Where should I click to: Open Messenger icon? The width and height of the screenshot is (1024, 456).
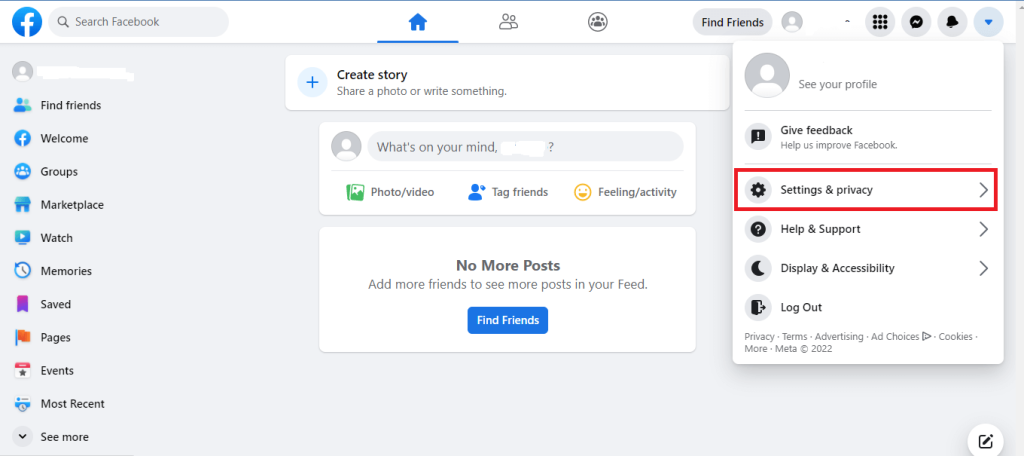pos(916,22)
